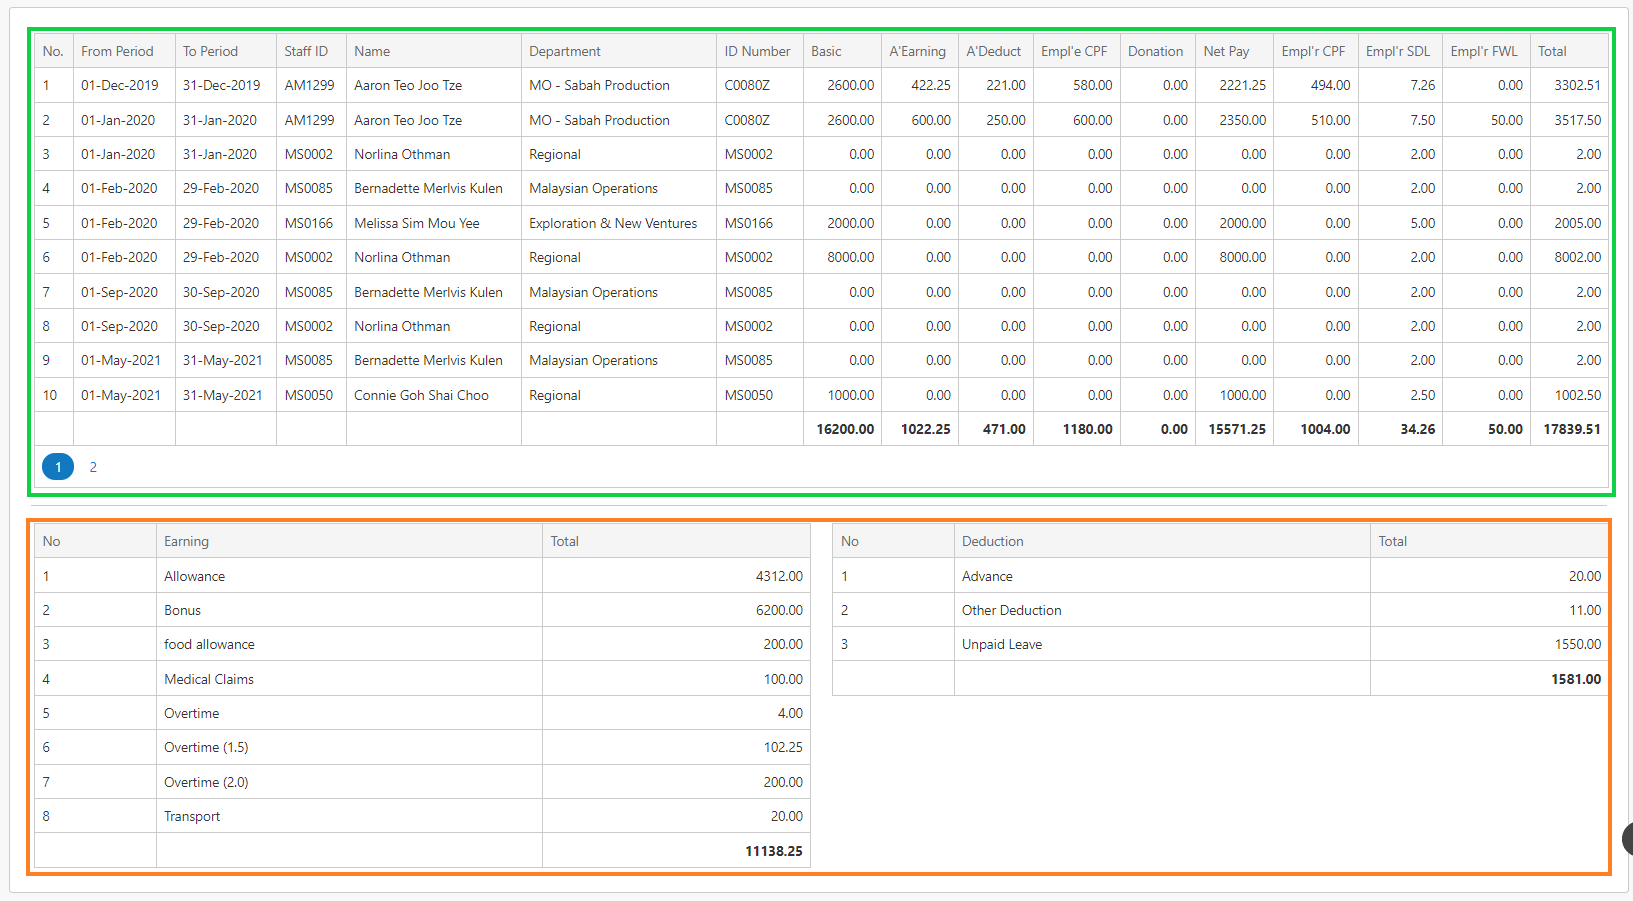Select the Allowance earning row
Viewport: 1633px width, 901px height.
pos(422,576)
